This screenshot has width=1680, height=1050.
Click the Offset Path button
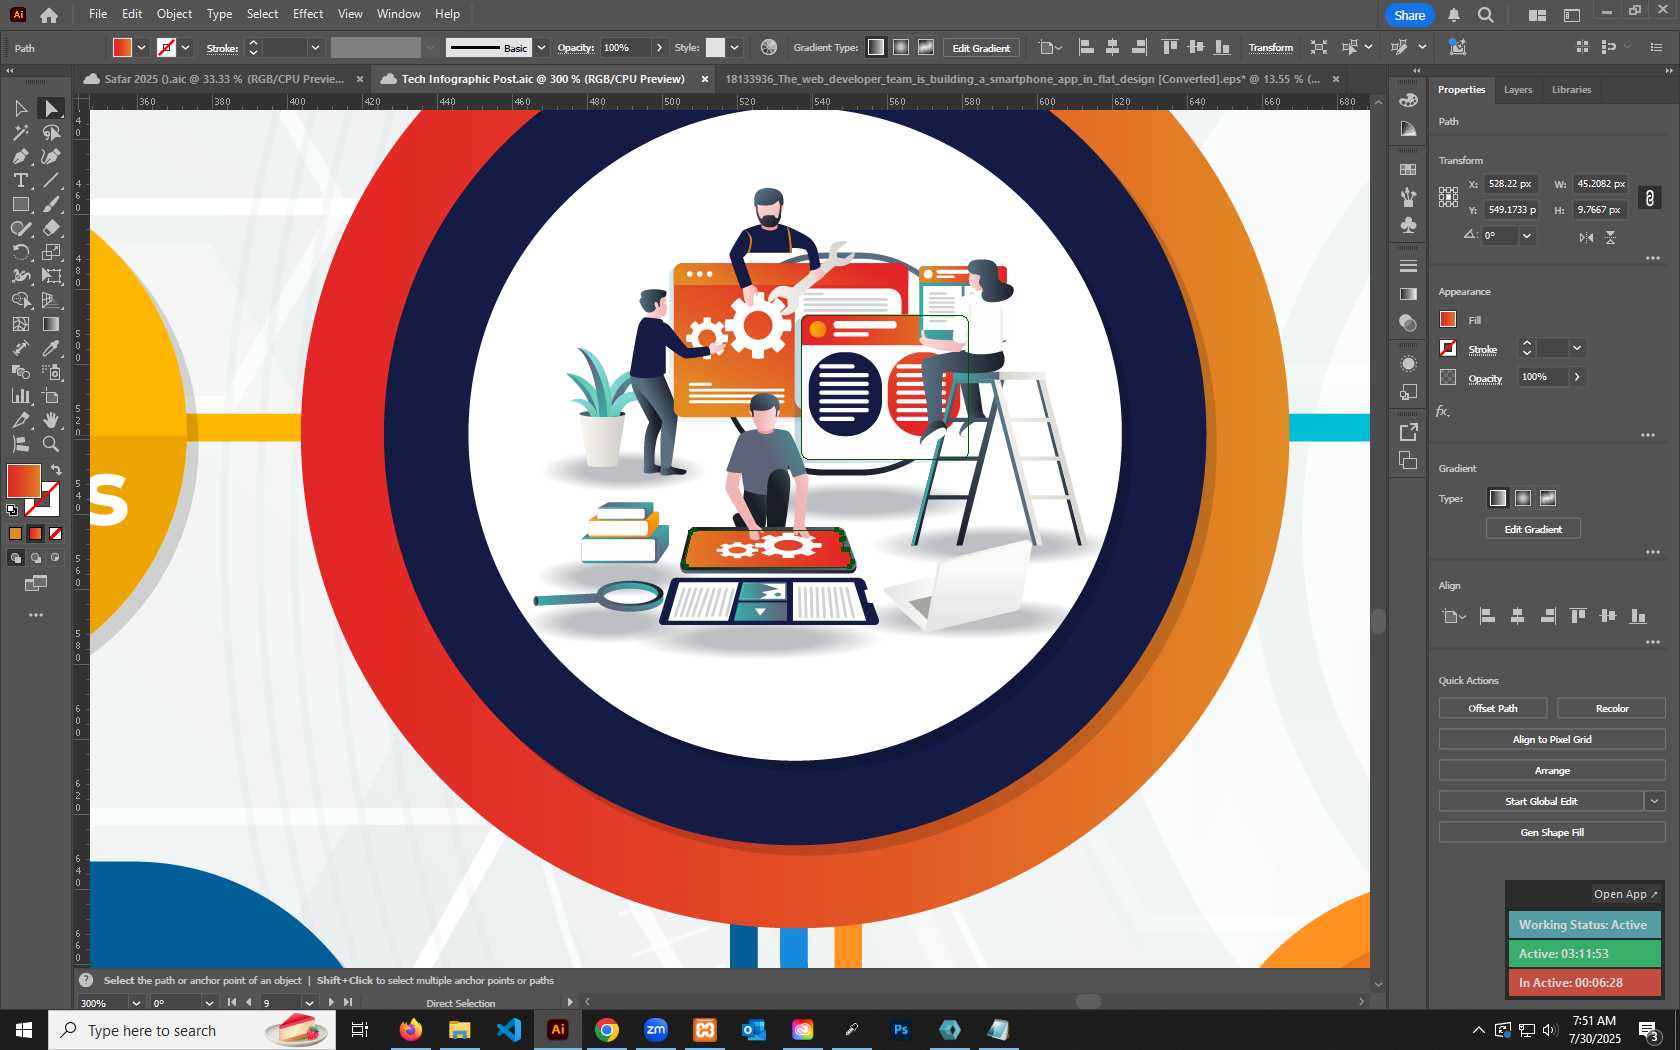click(x=1493, y=708)
